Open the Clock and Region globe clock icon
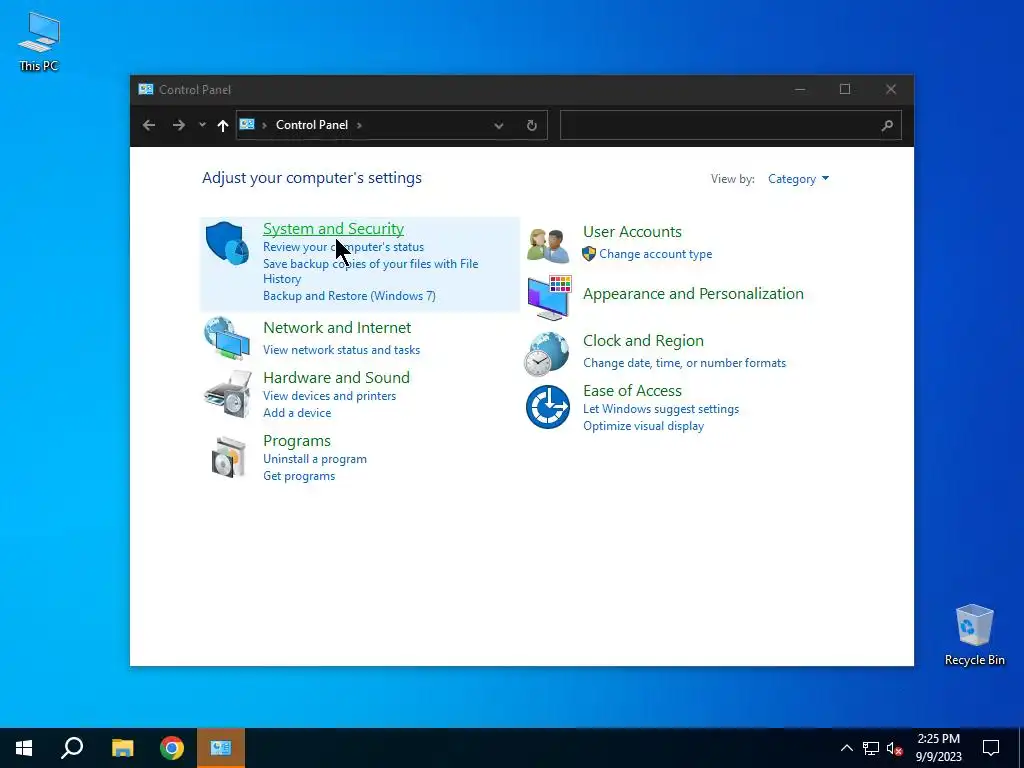The height and width of the screenshot is (768, 1024). [547, 354]
